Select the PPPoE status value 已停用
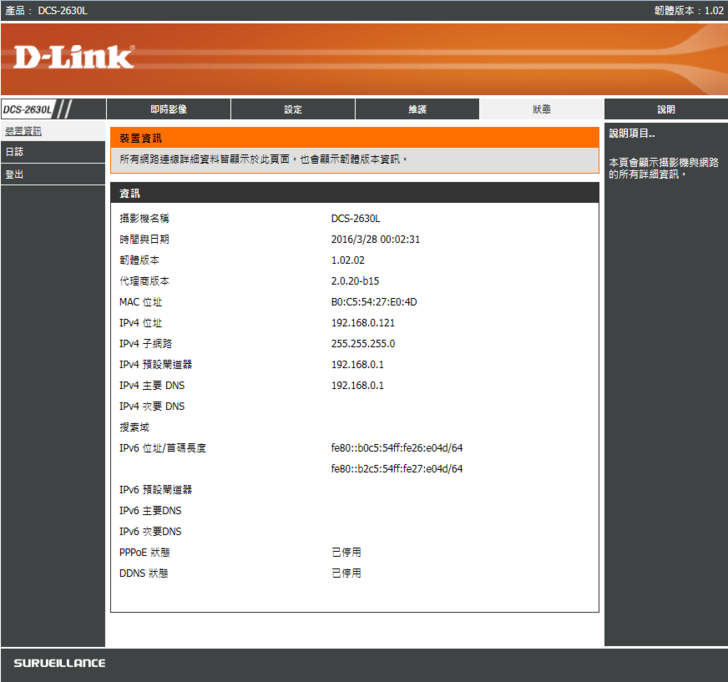Screen dimensions: 728x682 (x=346, y=552)
